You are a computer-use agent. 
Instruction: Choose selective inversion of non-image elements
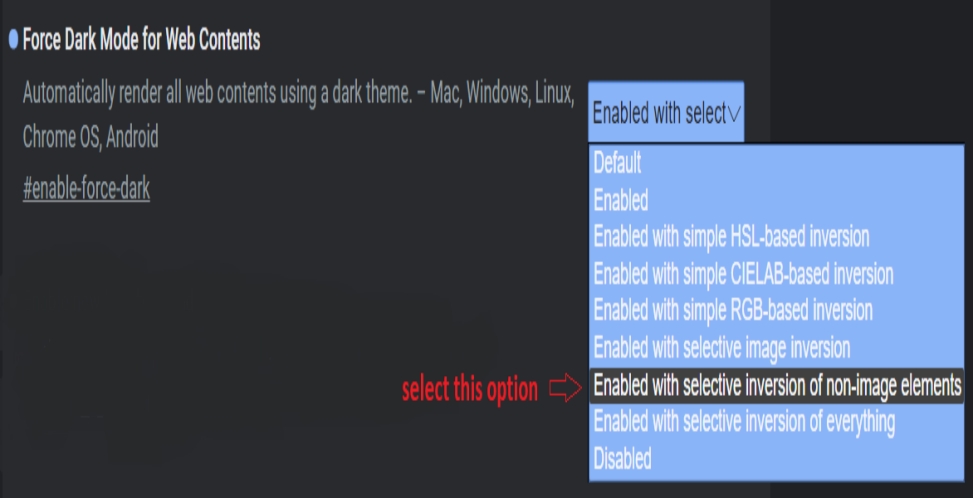tap(776, 386)
